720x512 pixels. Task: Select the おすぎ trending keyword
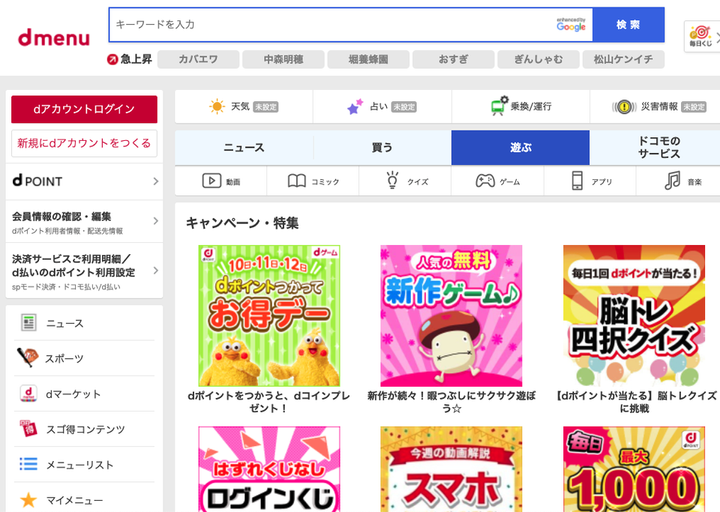tap(453, 59)
